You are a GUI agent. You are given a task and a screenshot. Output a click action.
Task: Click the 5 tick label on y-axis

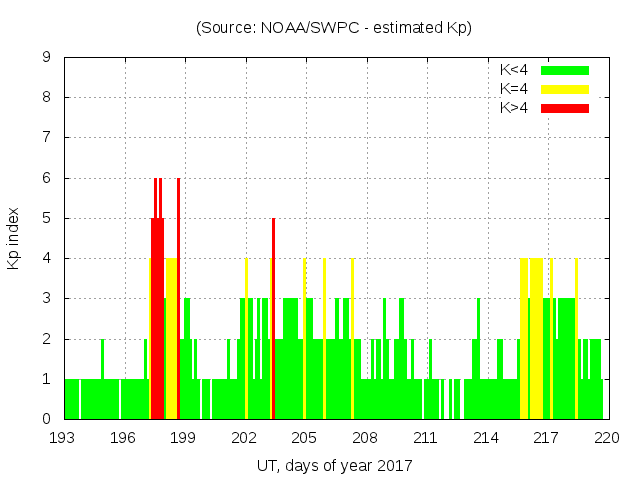pos(47,218)
